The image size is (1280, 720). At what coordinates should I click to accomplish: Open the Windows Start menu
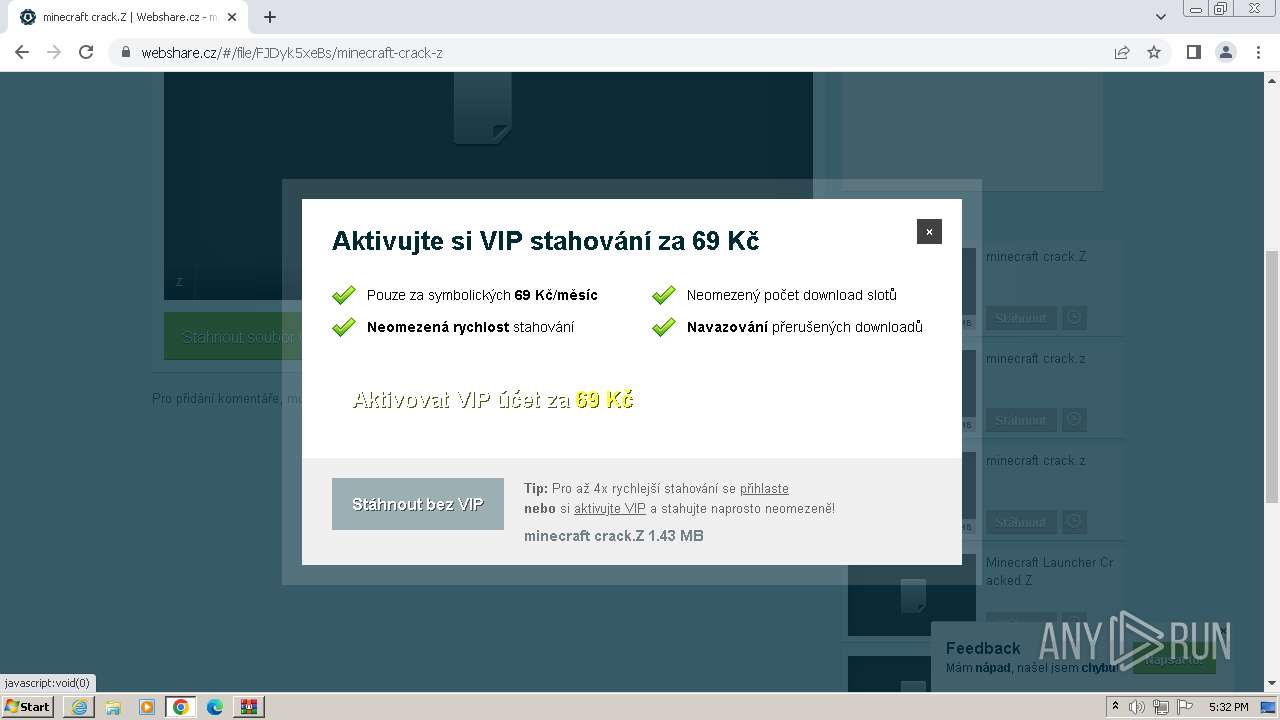coord(28,706)
